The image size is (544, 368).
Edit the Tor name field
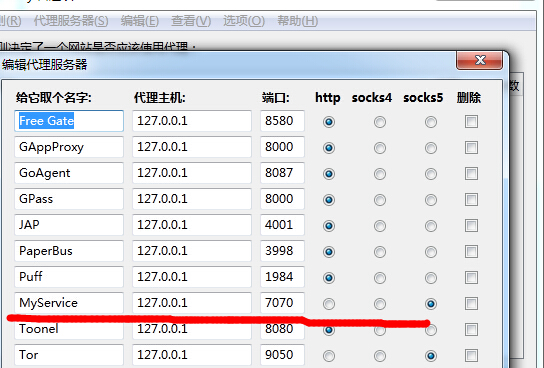click(69, 355)
